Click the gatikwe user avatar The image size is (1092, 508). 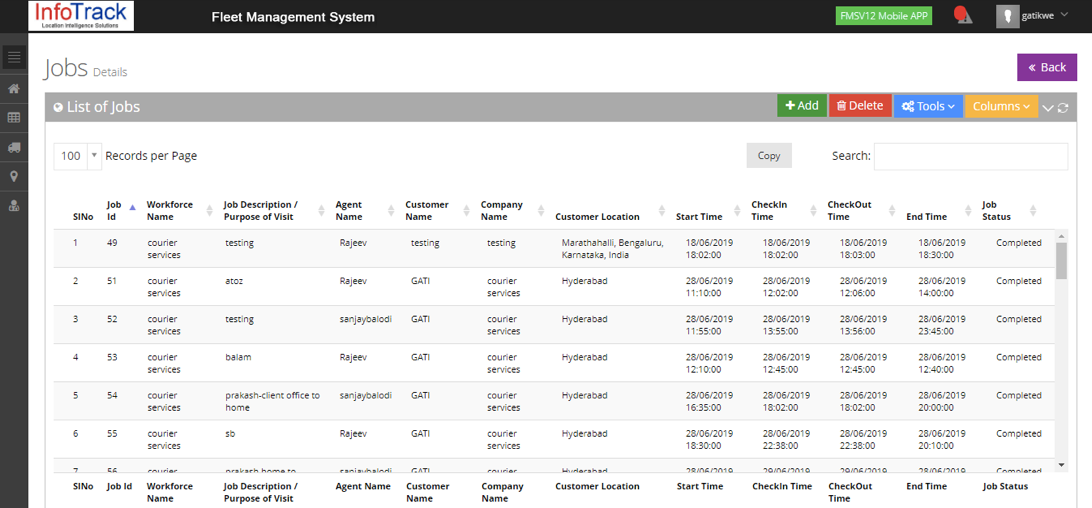[x=1007, y=16]
